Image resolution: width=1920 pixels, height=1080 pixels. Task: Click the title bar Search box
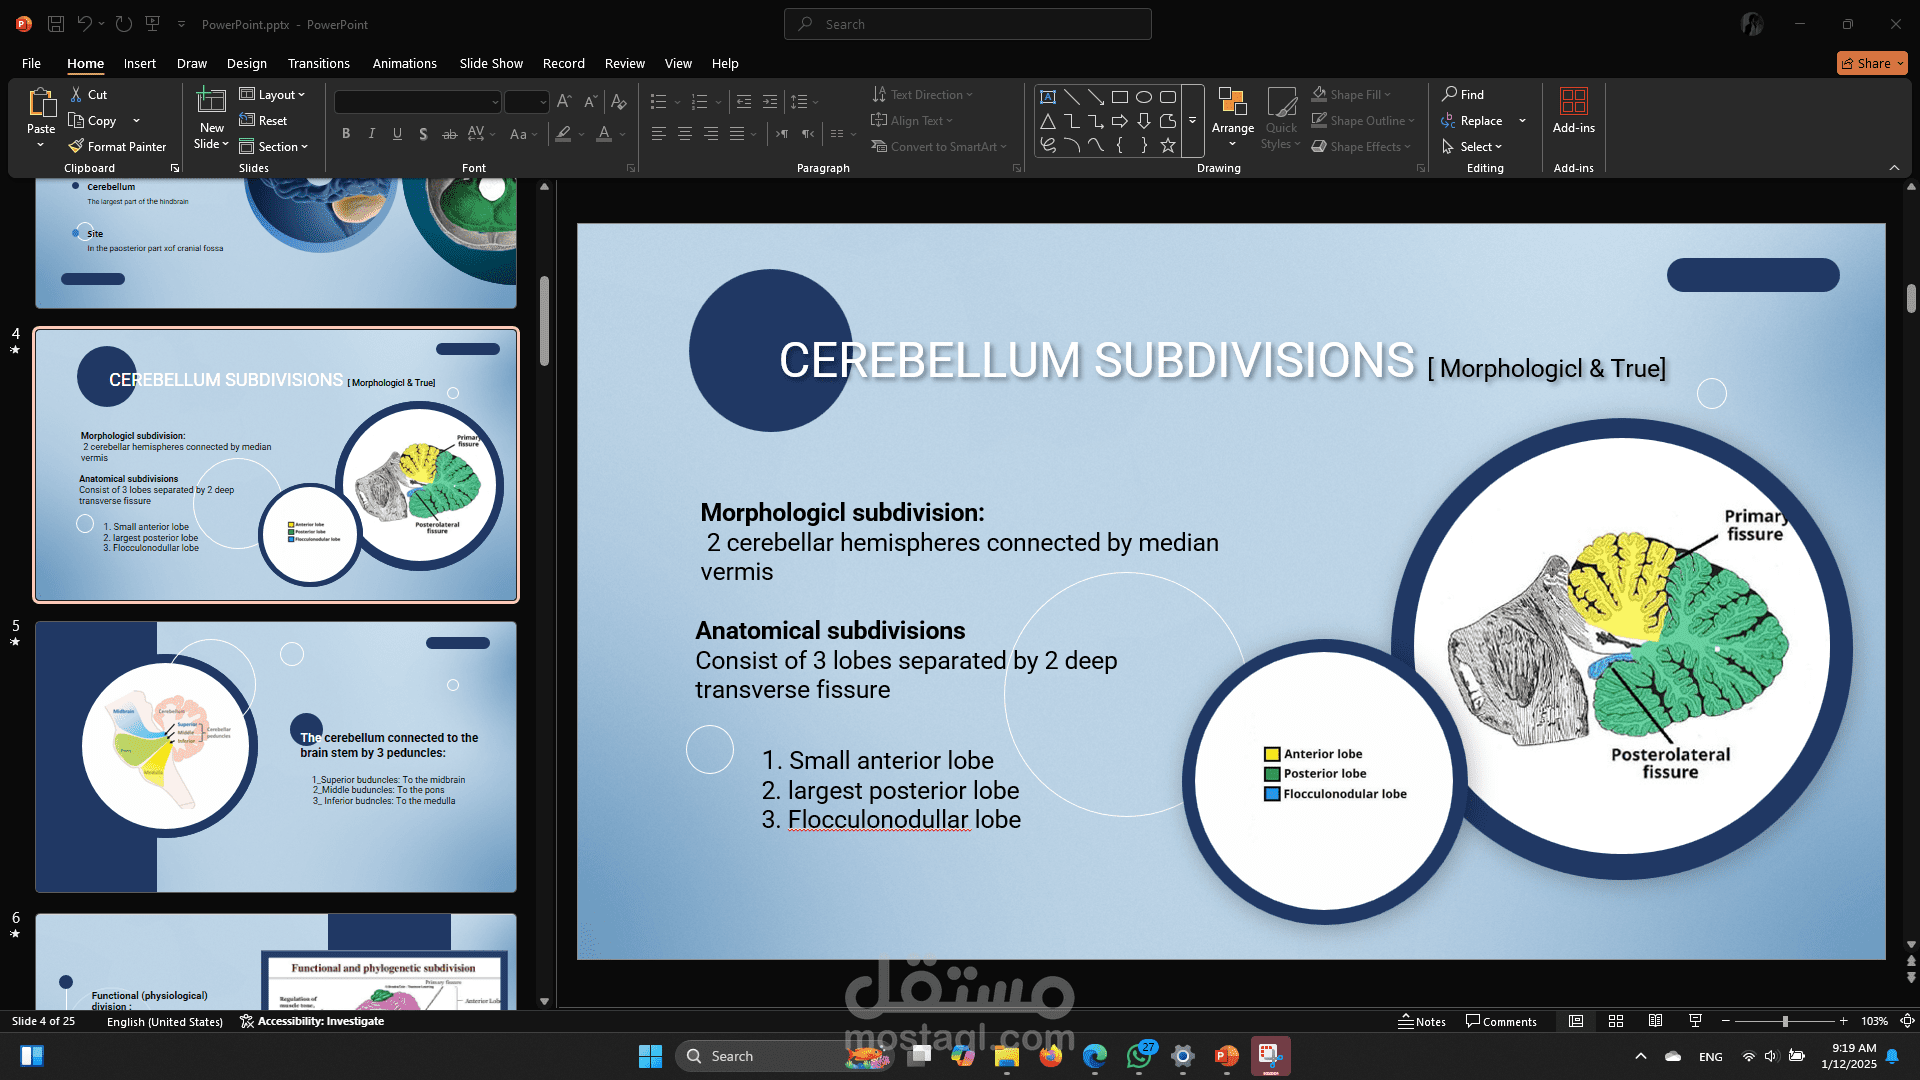(x=967, y=24)
